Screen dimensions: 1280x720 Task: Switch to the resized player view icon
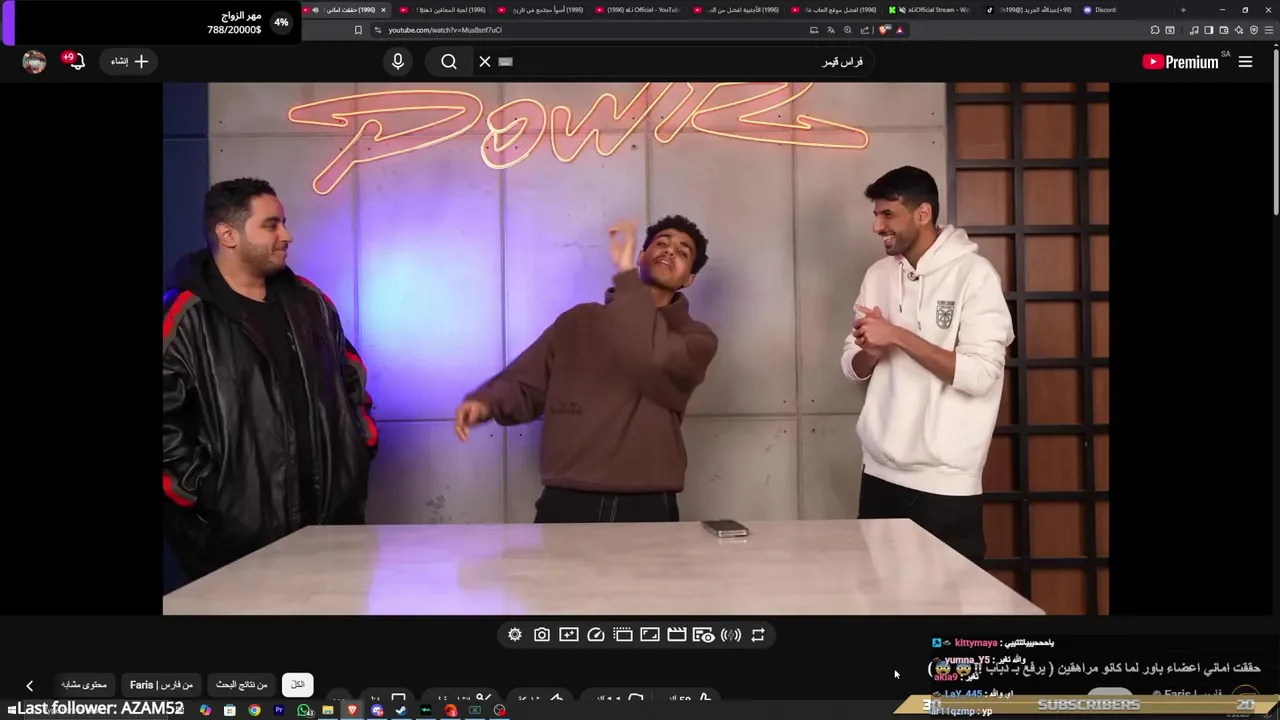650,635
